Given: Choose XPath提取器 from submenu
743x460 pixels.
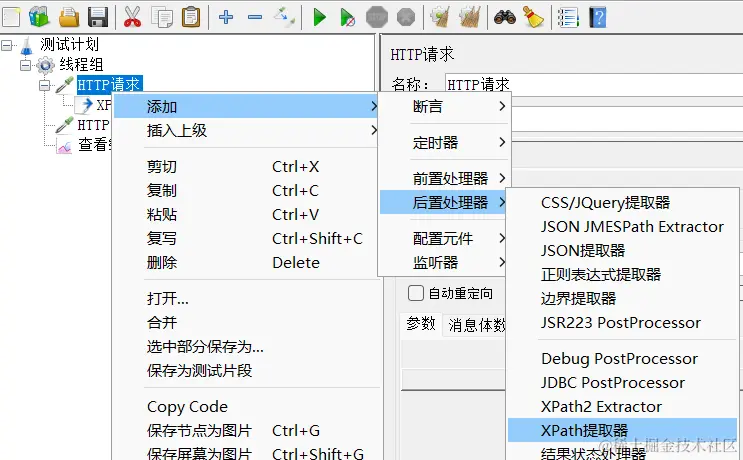Looking at the screenshot, I should tap(622, 430).
